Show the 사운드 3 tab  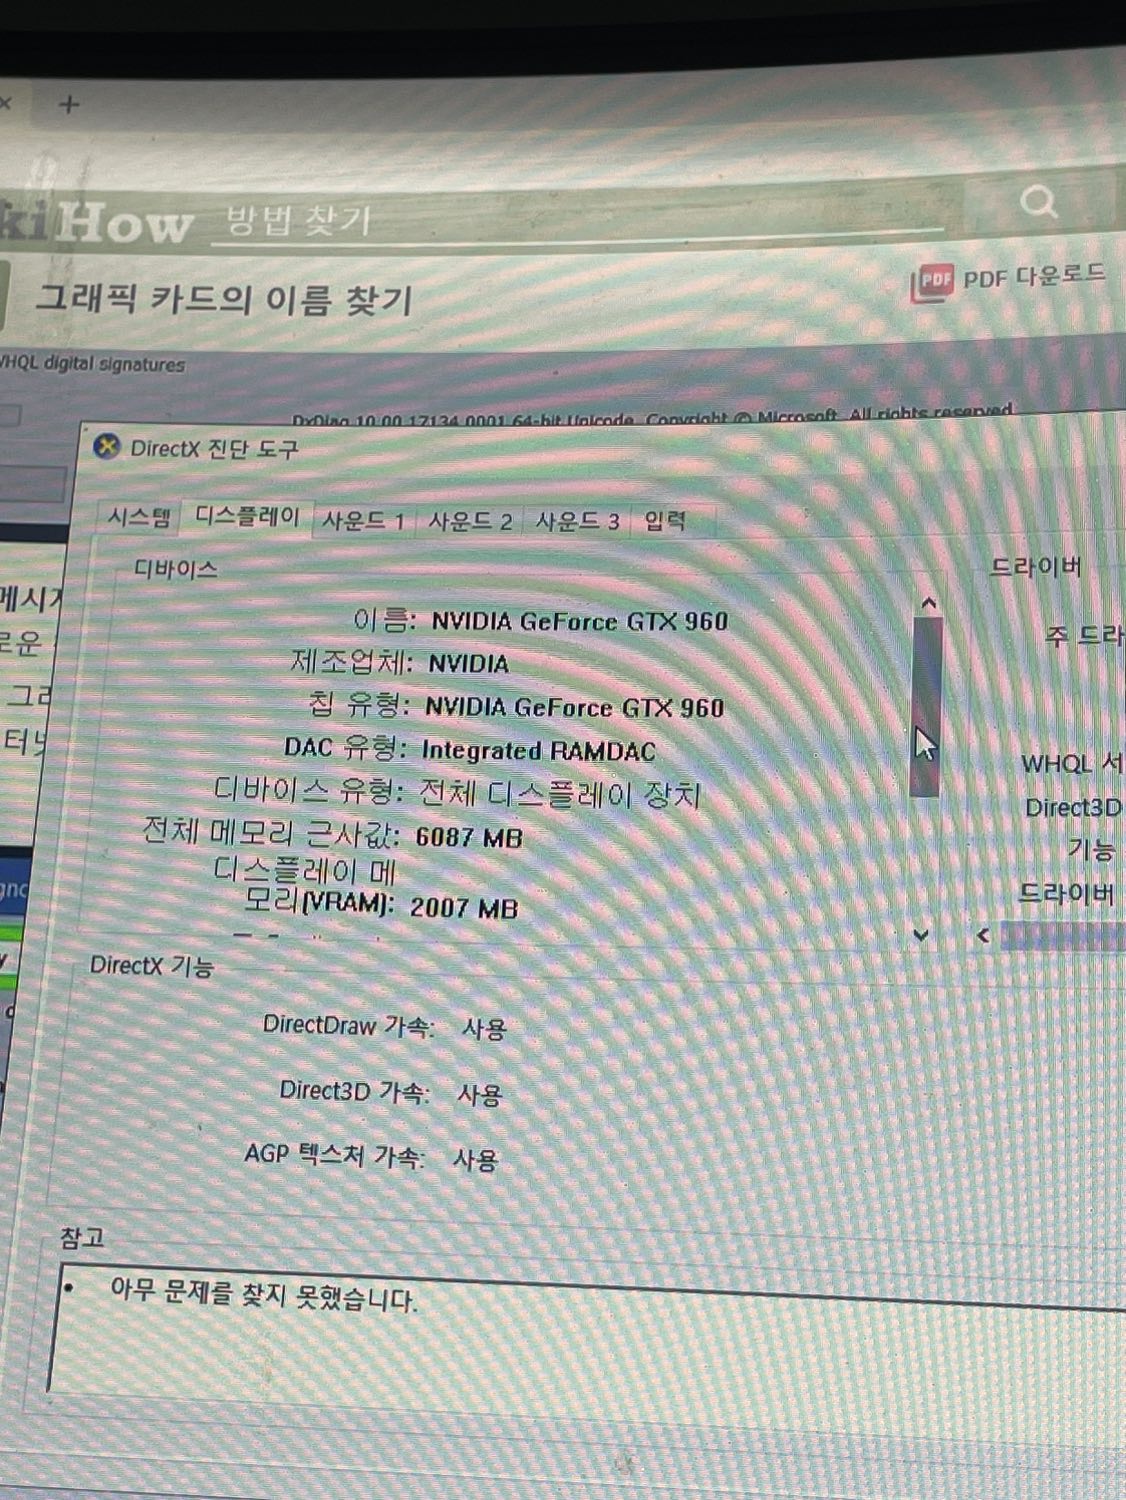577,521
